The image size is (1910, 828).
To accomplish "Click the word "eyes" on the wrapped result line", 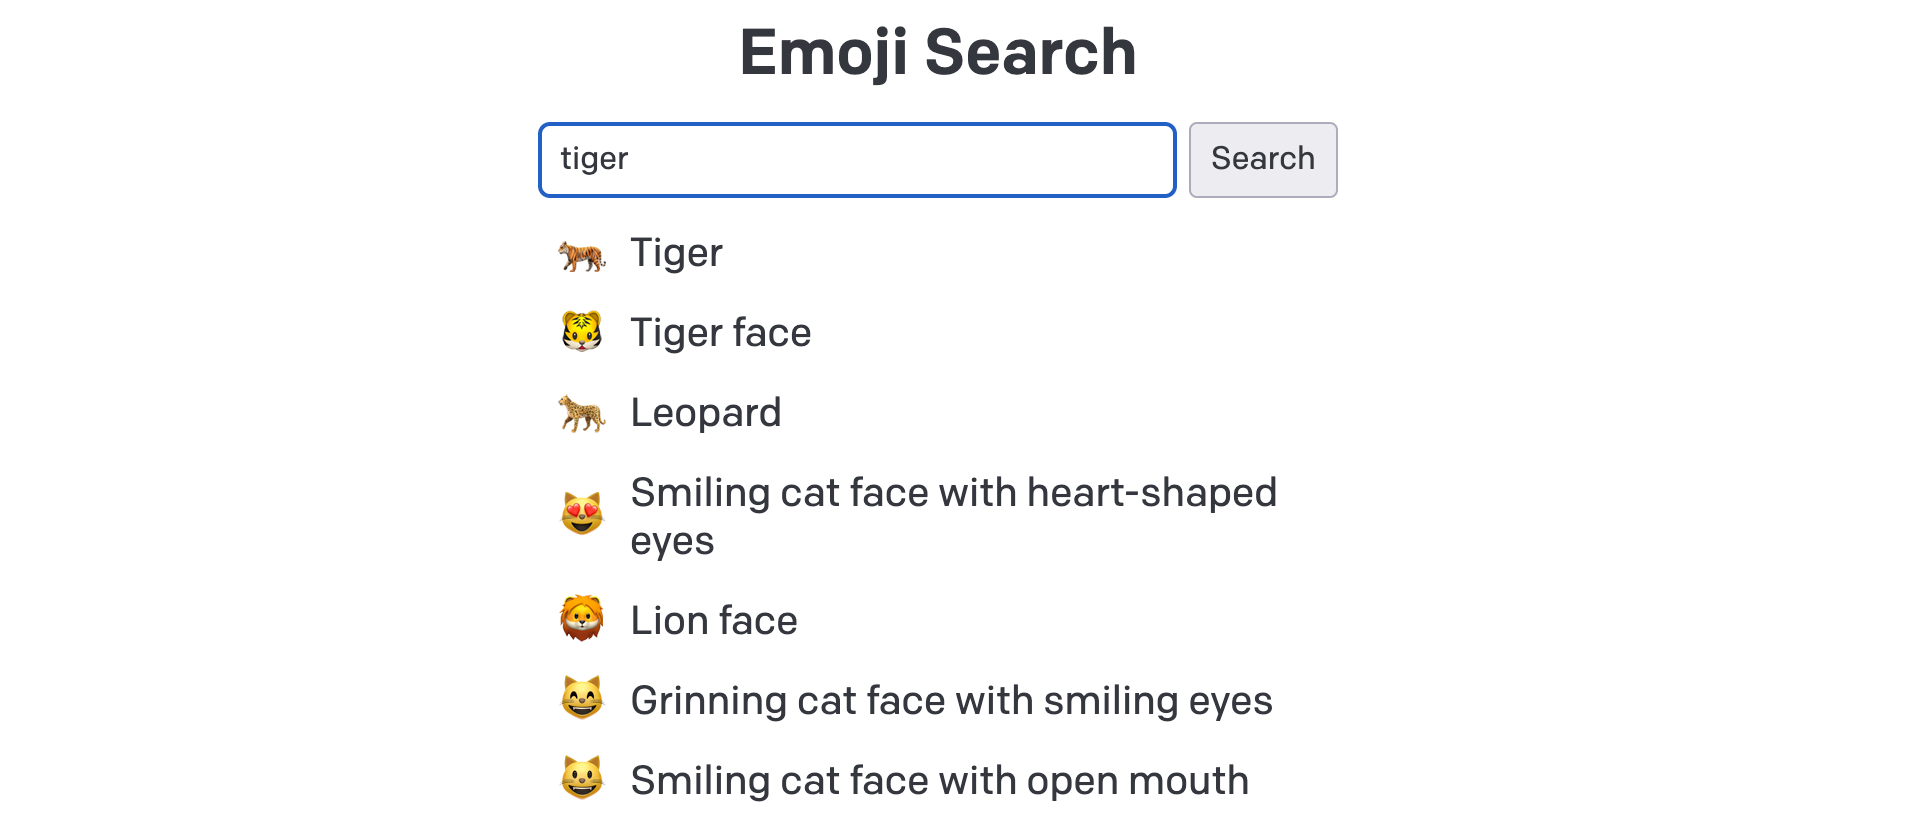I will point(672,542).
